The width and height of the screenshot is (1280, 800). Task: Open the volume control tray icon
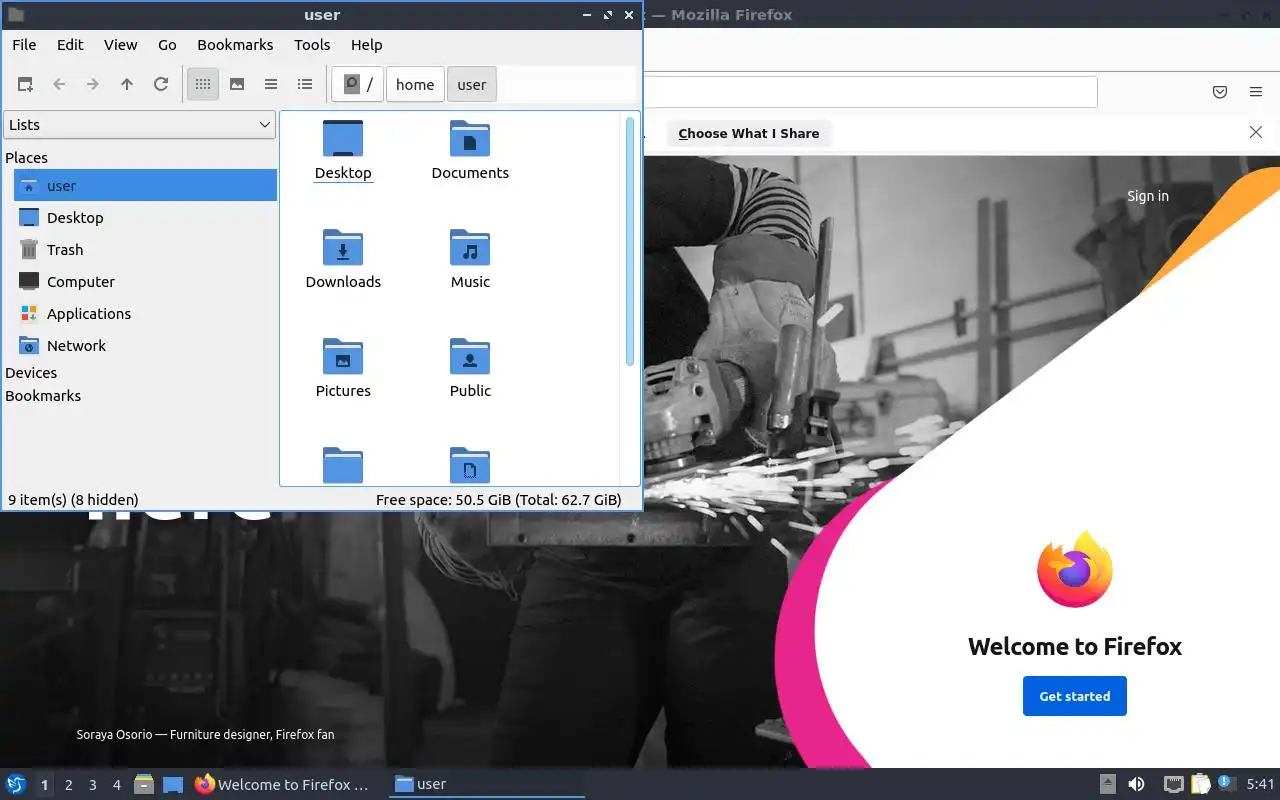(1136, 784)
